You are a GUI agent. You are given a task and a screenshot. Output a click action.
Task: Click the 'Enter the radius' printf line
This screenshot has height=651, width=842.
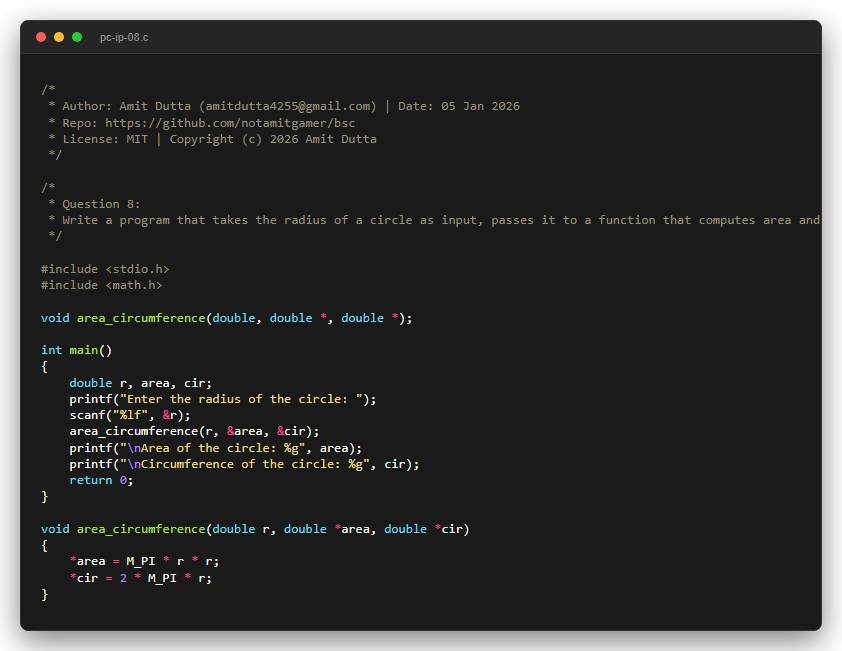(223, 399)
